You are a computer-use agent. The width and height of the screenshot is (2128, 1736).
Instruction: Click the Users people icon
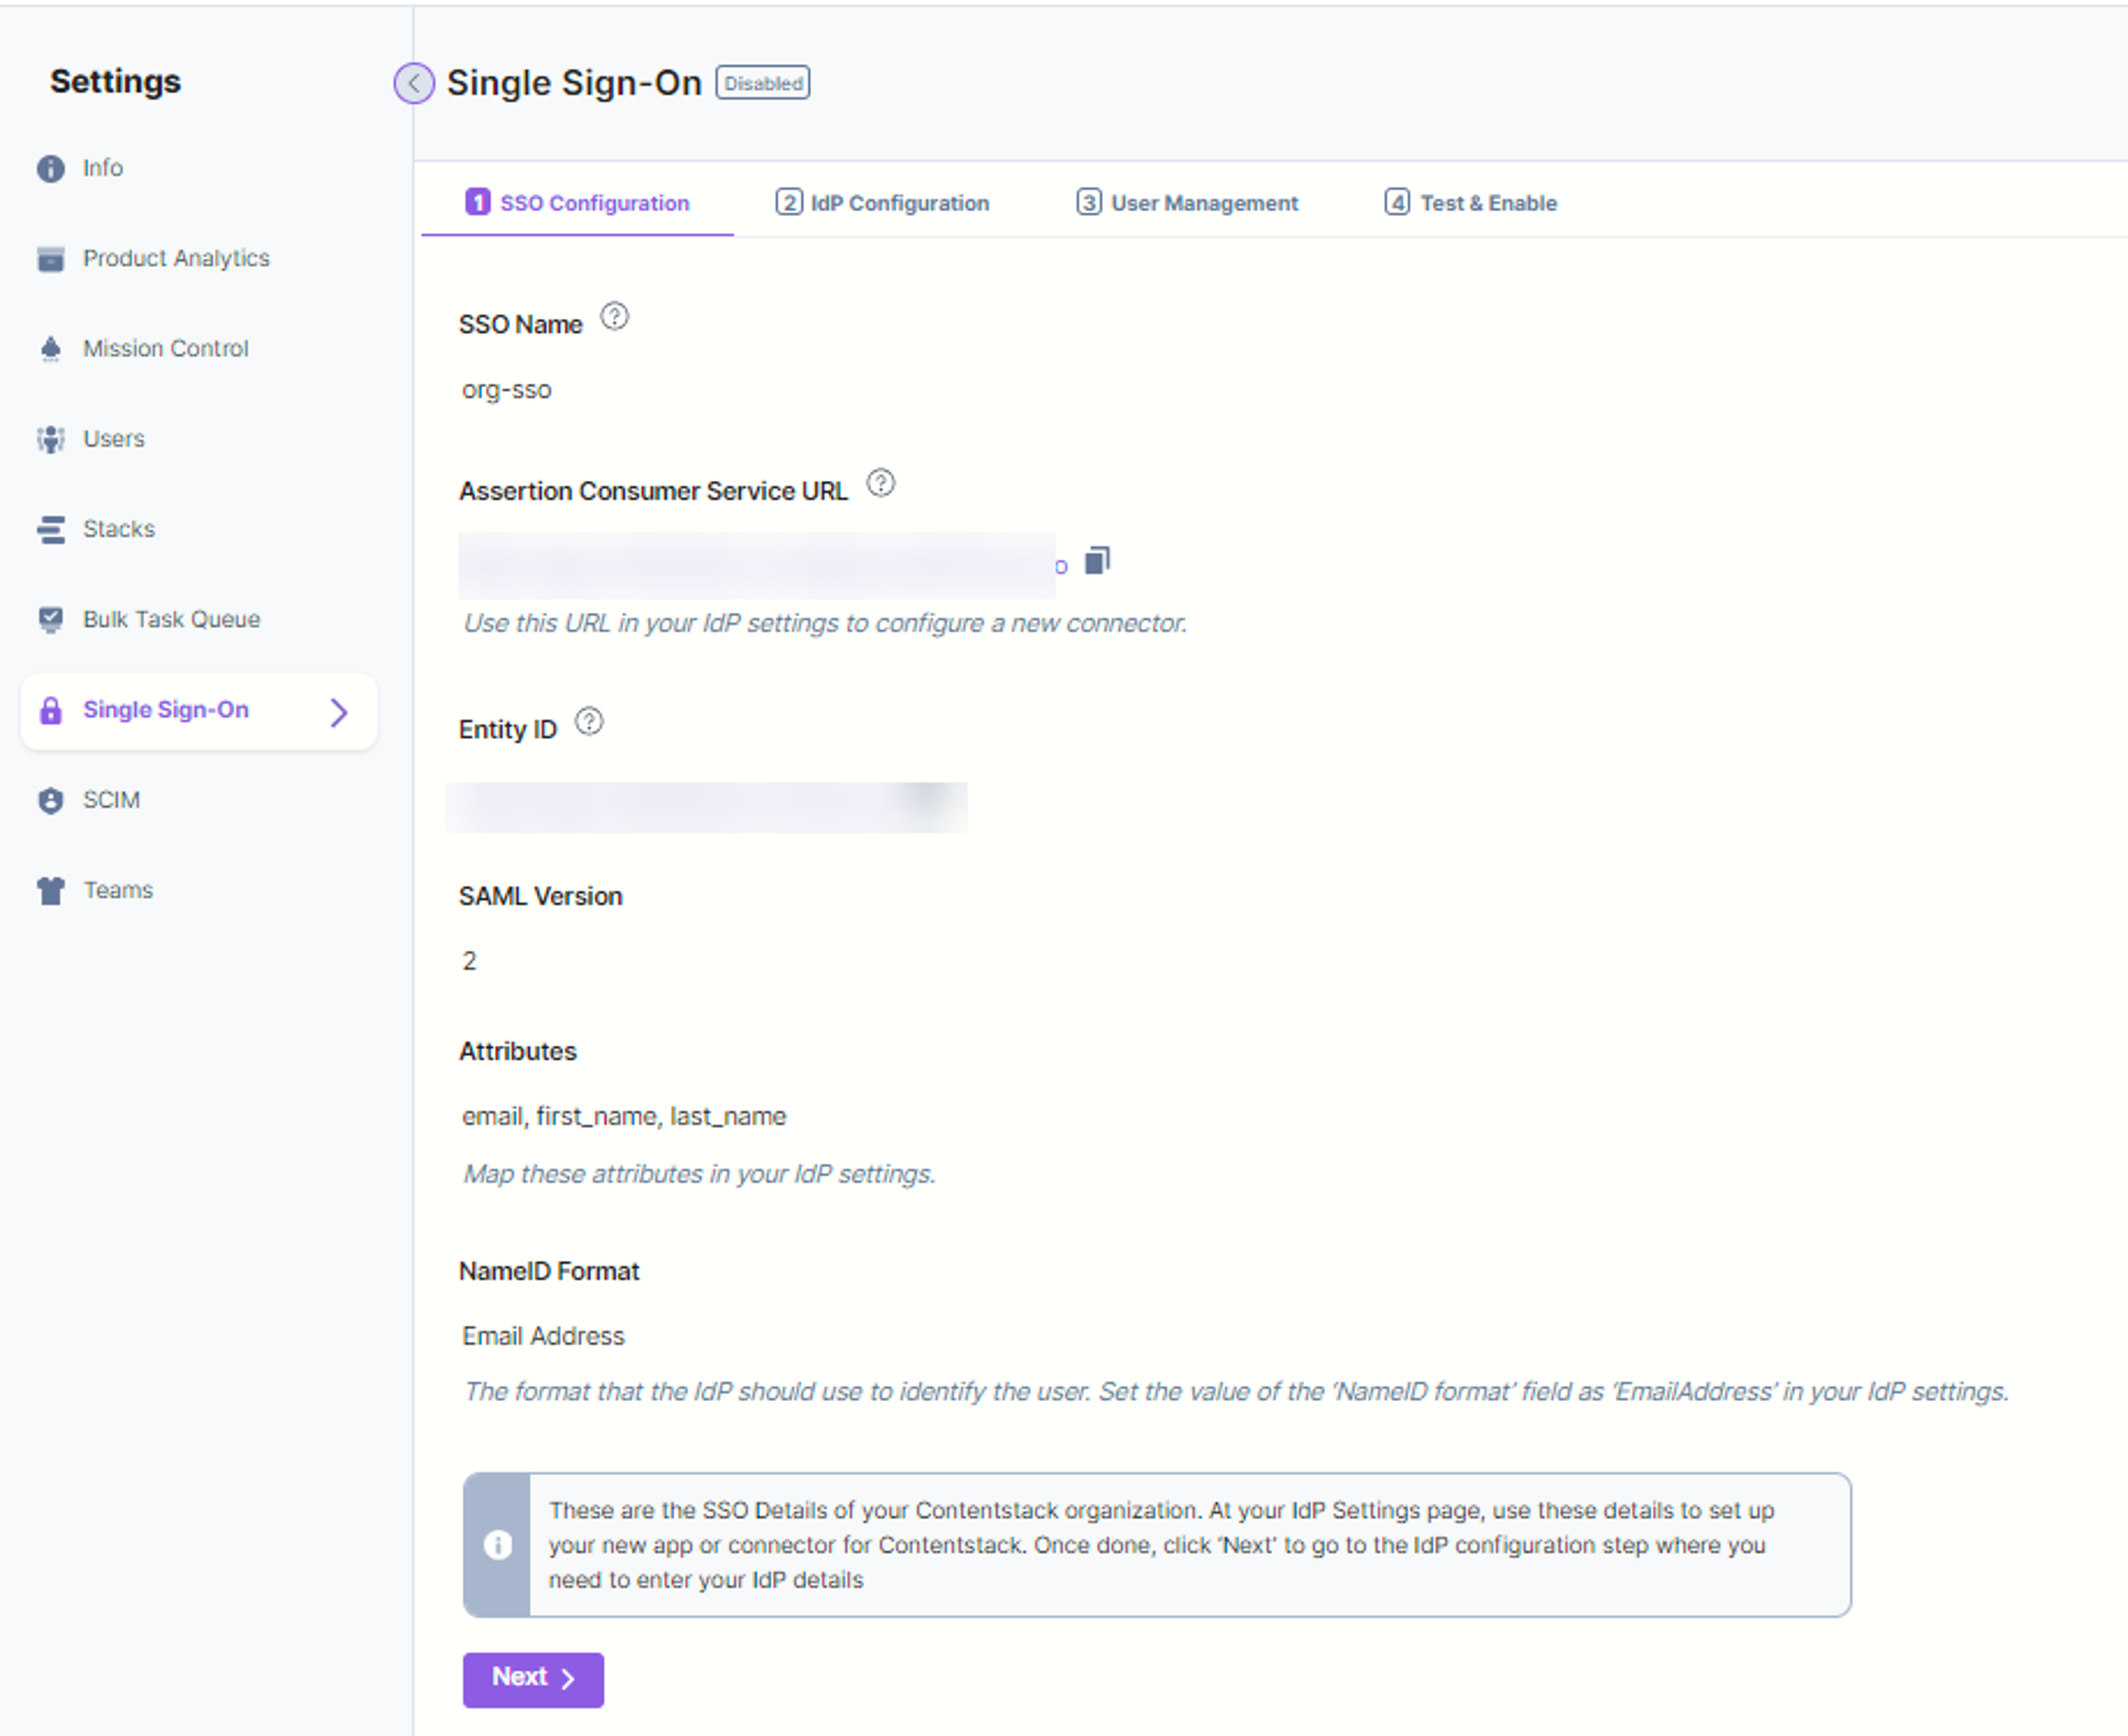[51, 439]
